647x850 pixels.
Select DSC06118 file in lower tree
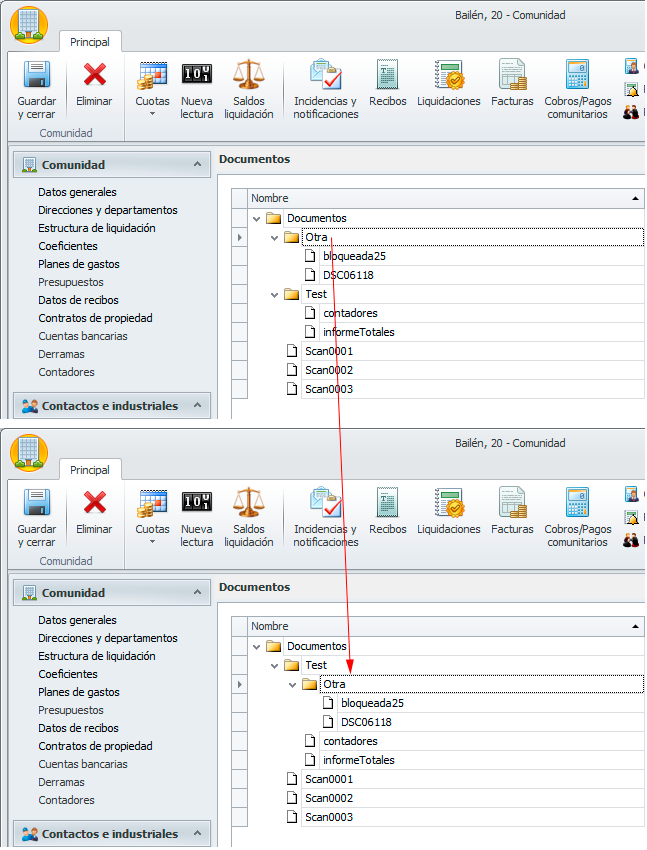[x=366, y=722]
